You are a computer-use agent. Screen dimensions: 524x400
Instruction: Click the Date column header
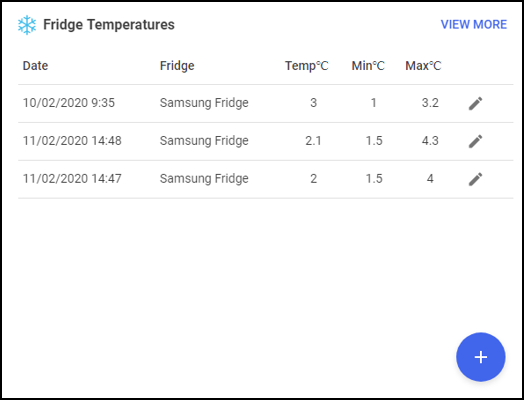pyautogui.click(x=35, y=65)
